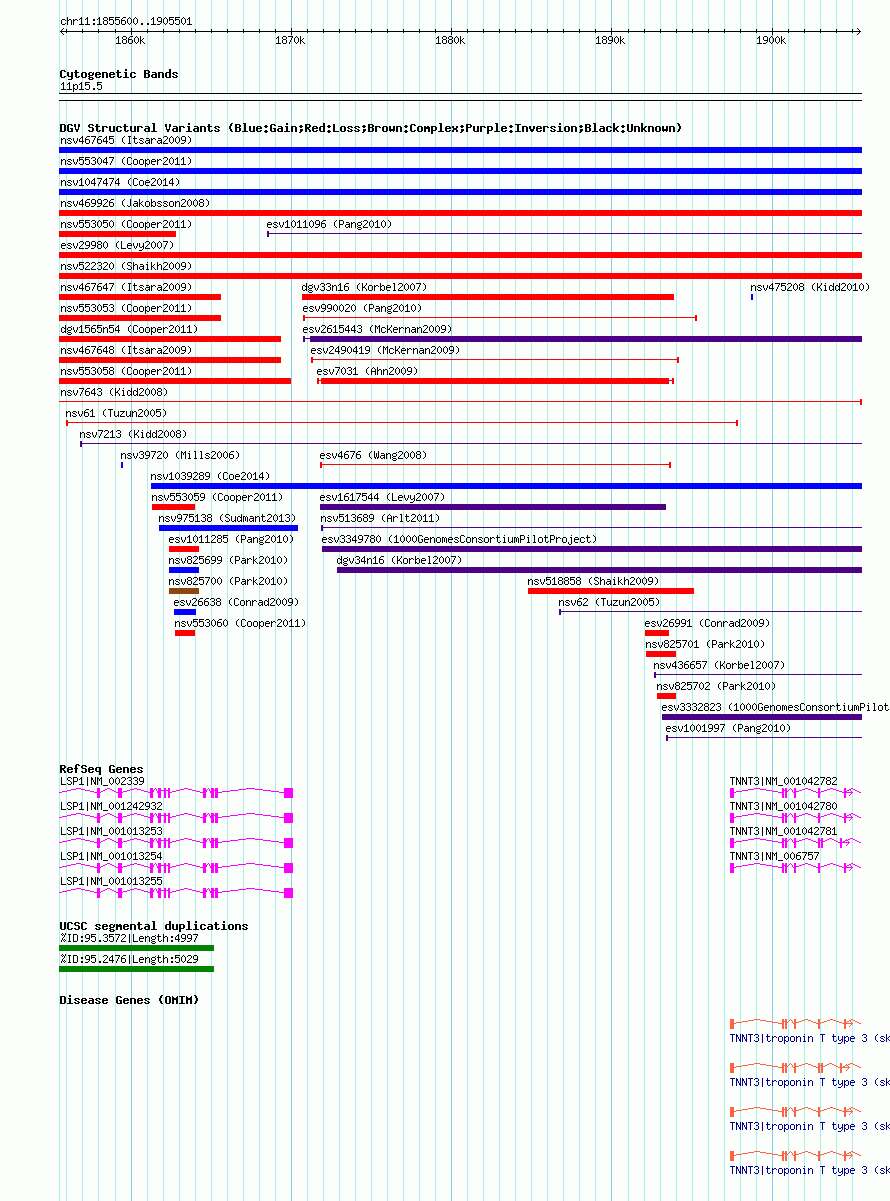Click esv4676 (Wang2008) label
The height and width of the screenshot is (1201, 890).
(x=373, y=455)
